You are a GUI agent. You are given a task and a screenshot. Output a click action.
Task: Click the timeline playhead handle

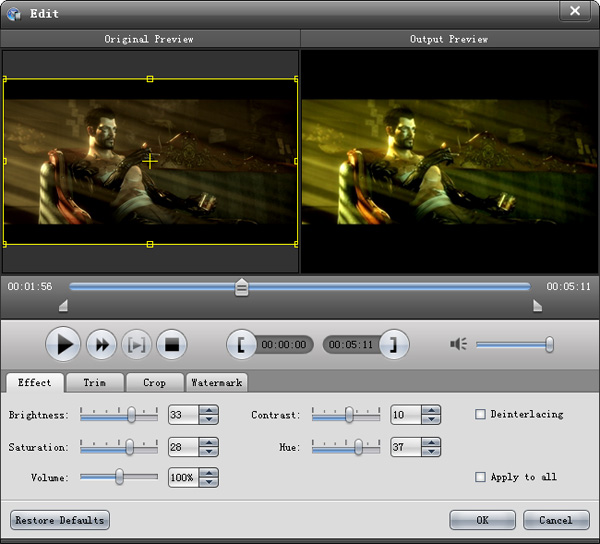(241, 287)
